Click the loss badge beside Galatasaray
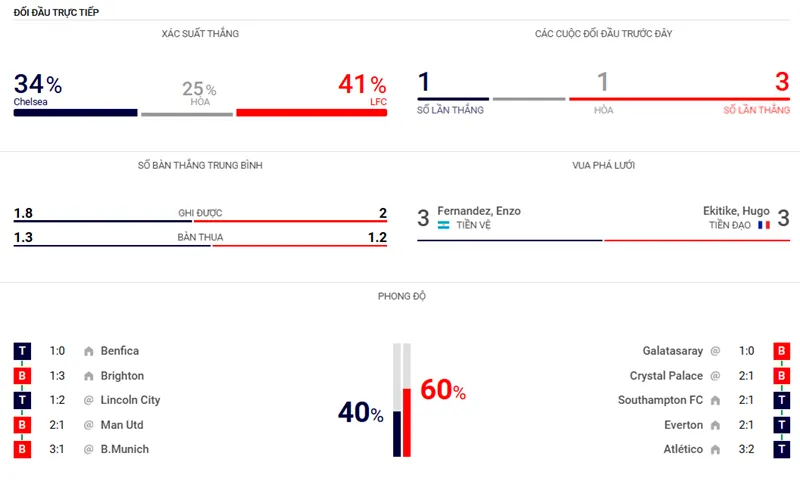The width and height of the screenshot is (800, 481). [x=779, y=351]
